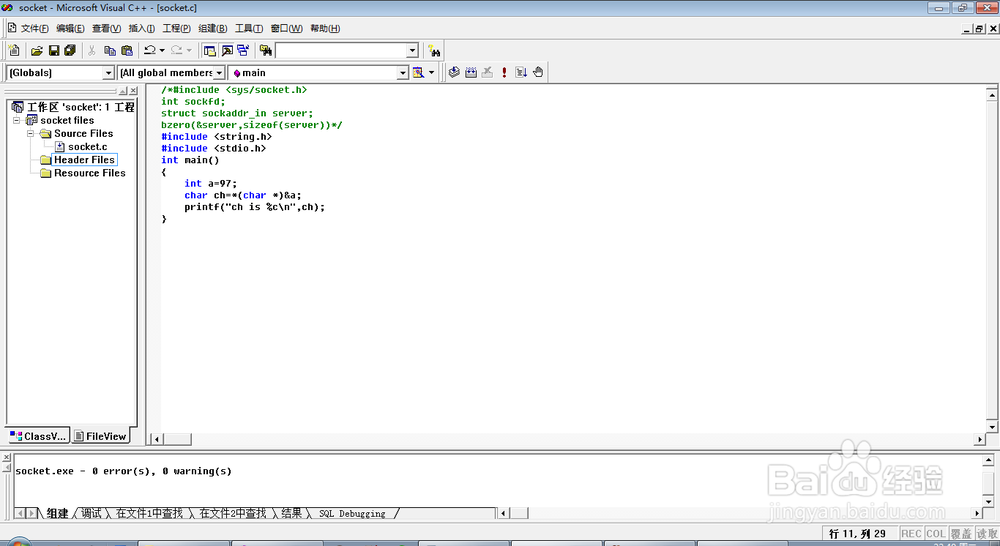Click the Stop Build icon
This screenshot has width=1000, height=546.
[487, 72]
